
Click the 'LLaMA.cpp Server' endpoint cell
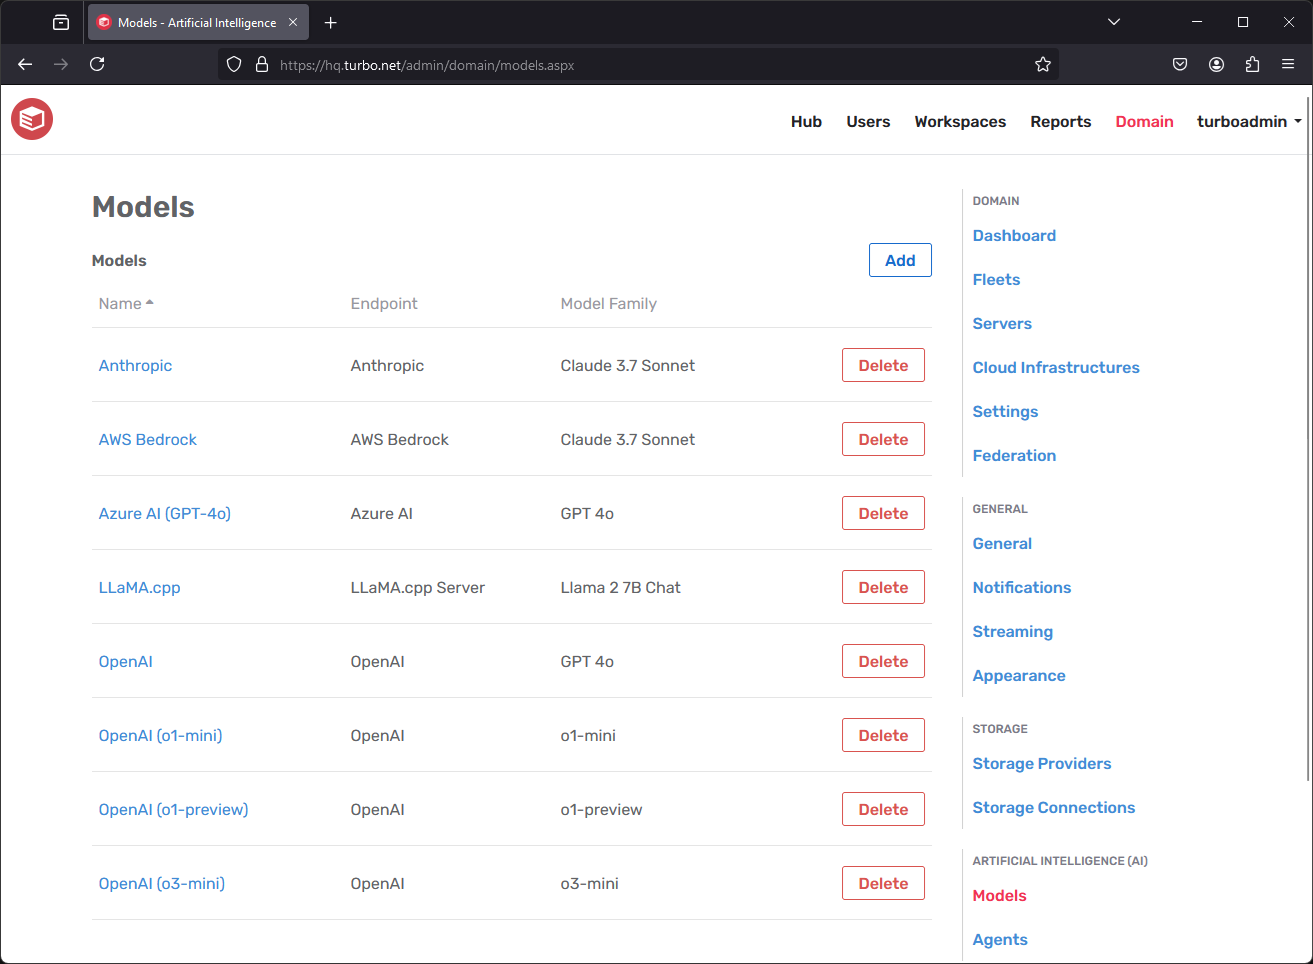(x=417, y=588)
